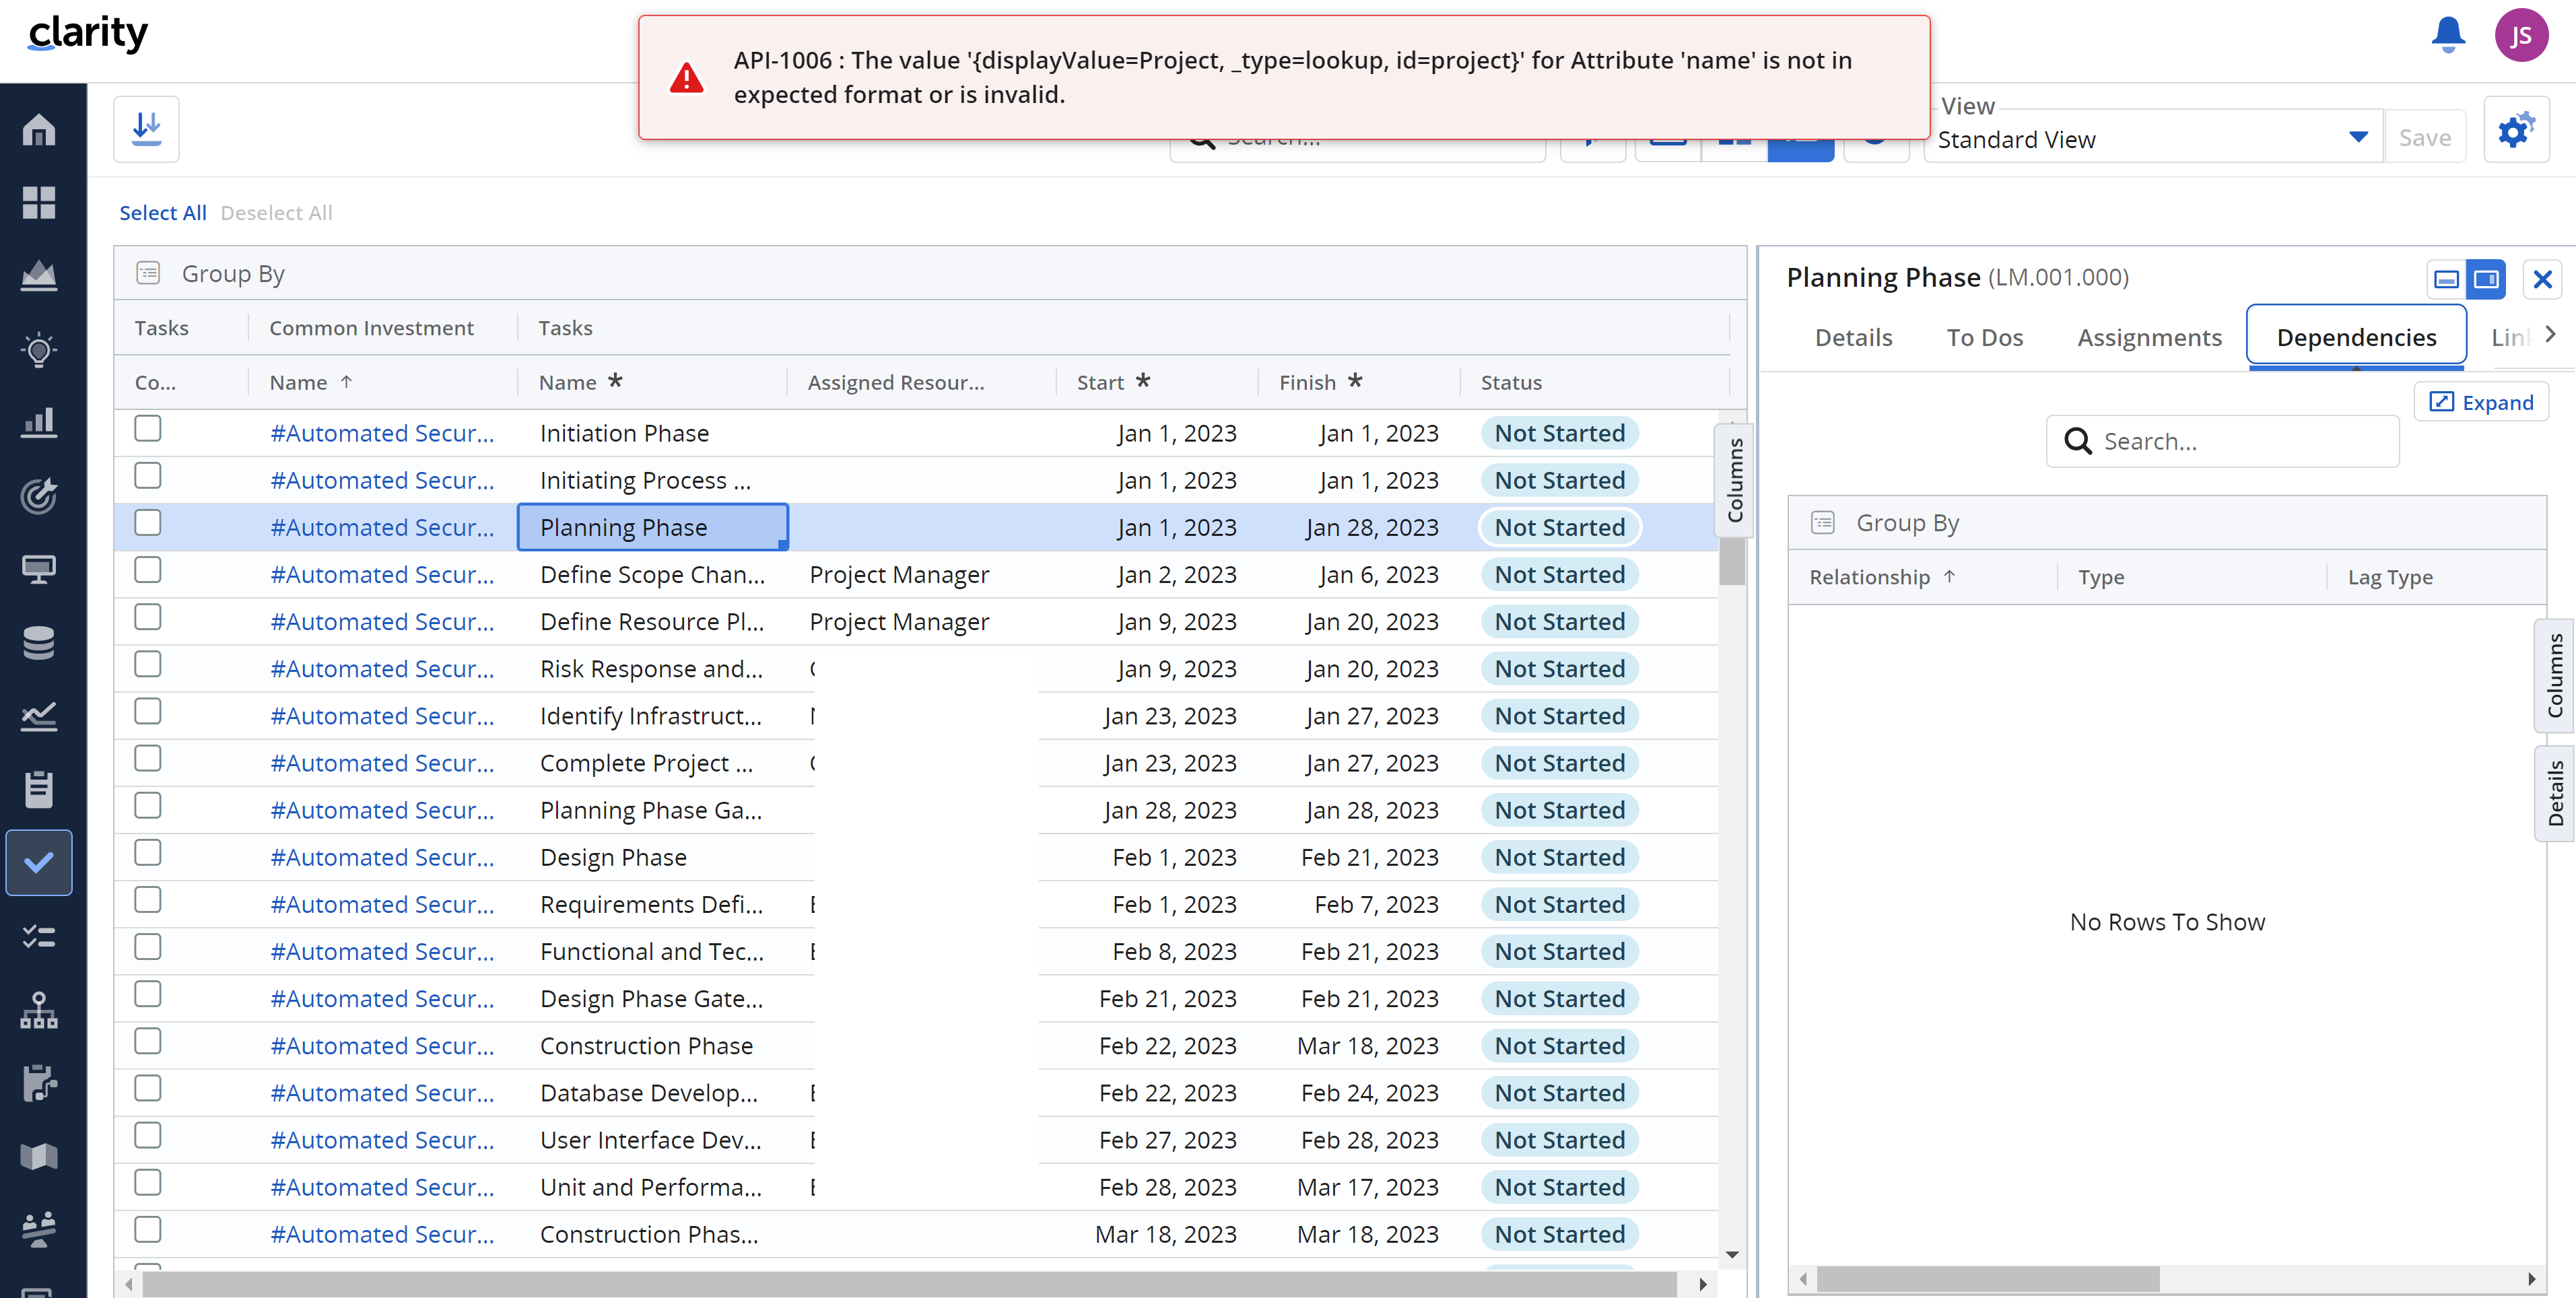Click the Select All link

[x=162, y=213]
